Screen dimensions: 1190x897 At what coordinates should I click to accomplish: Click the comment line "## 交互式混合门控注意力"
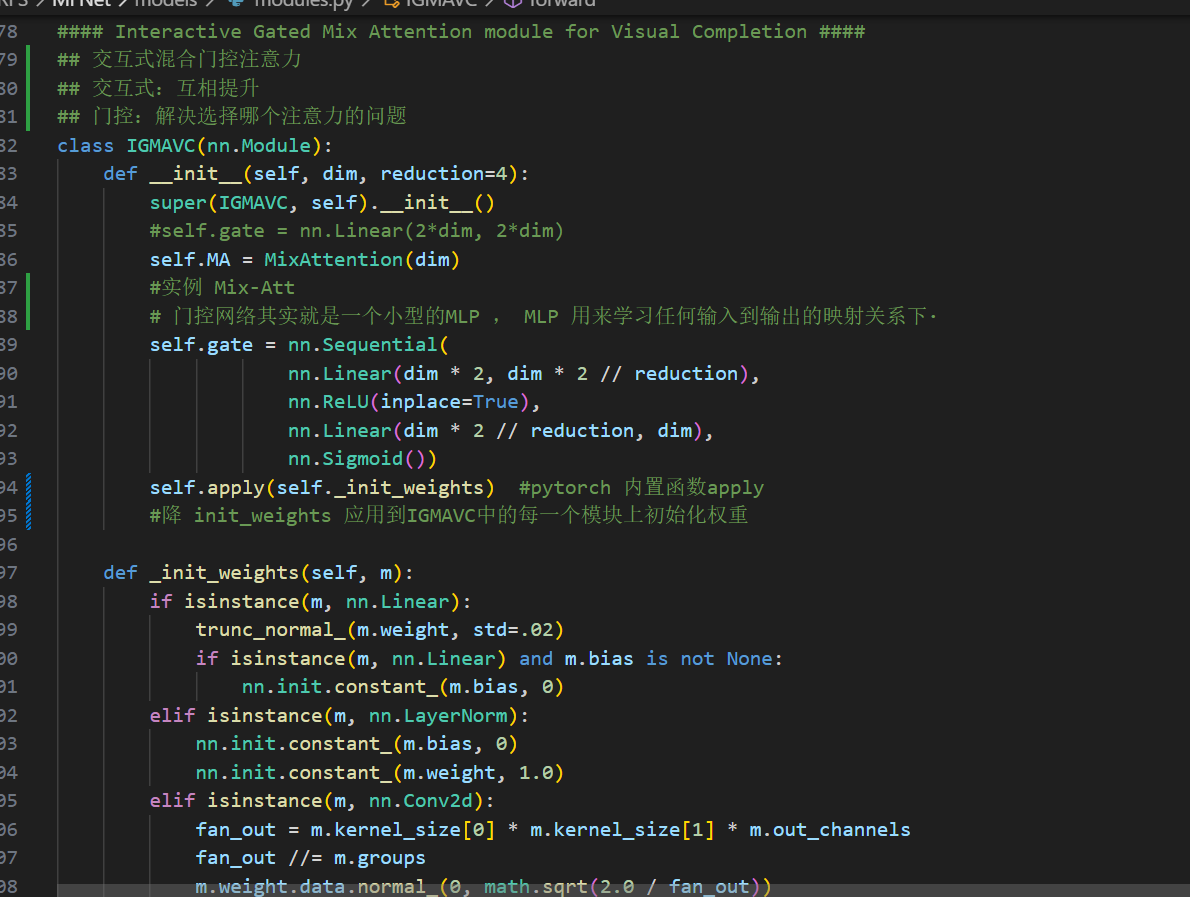180,60
